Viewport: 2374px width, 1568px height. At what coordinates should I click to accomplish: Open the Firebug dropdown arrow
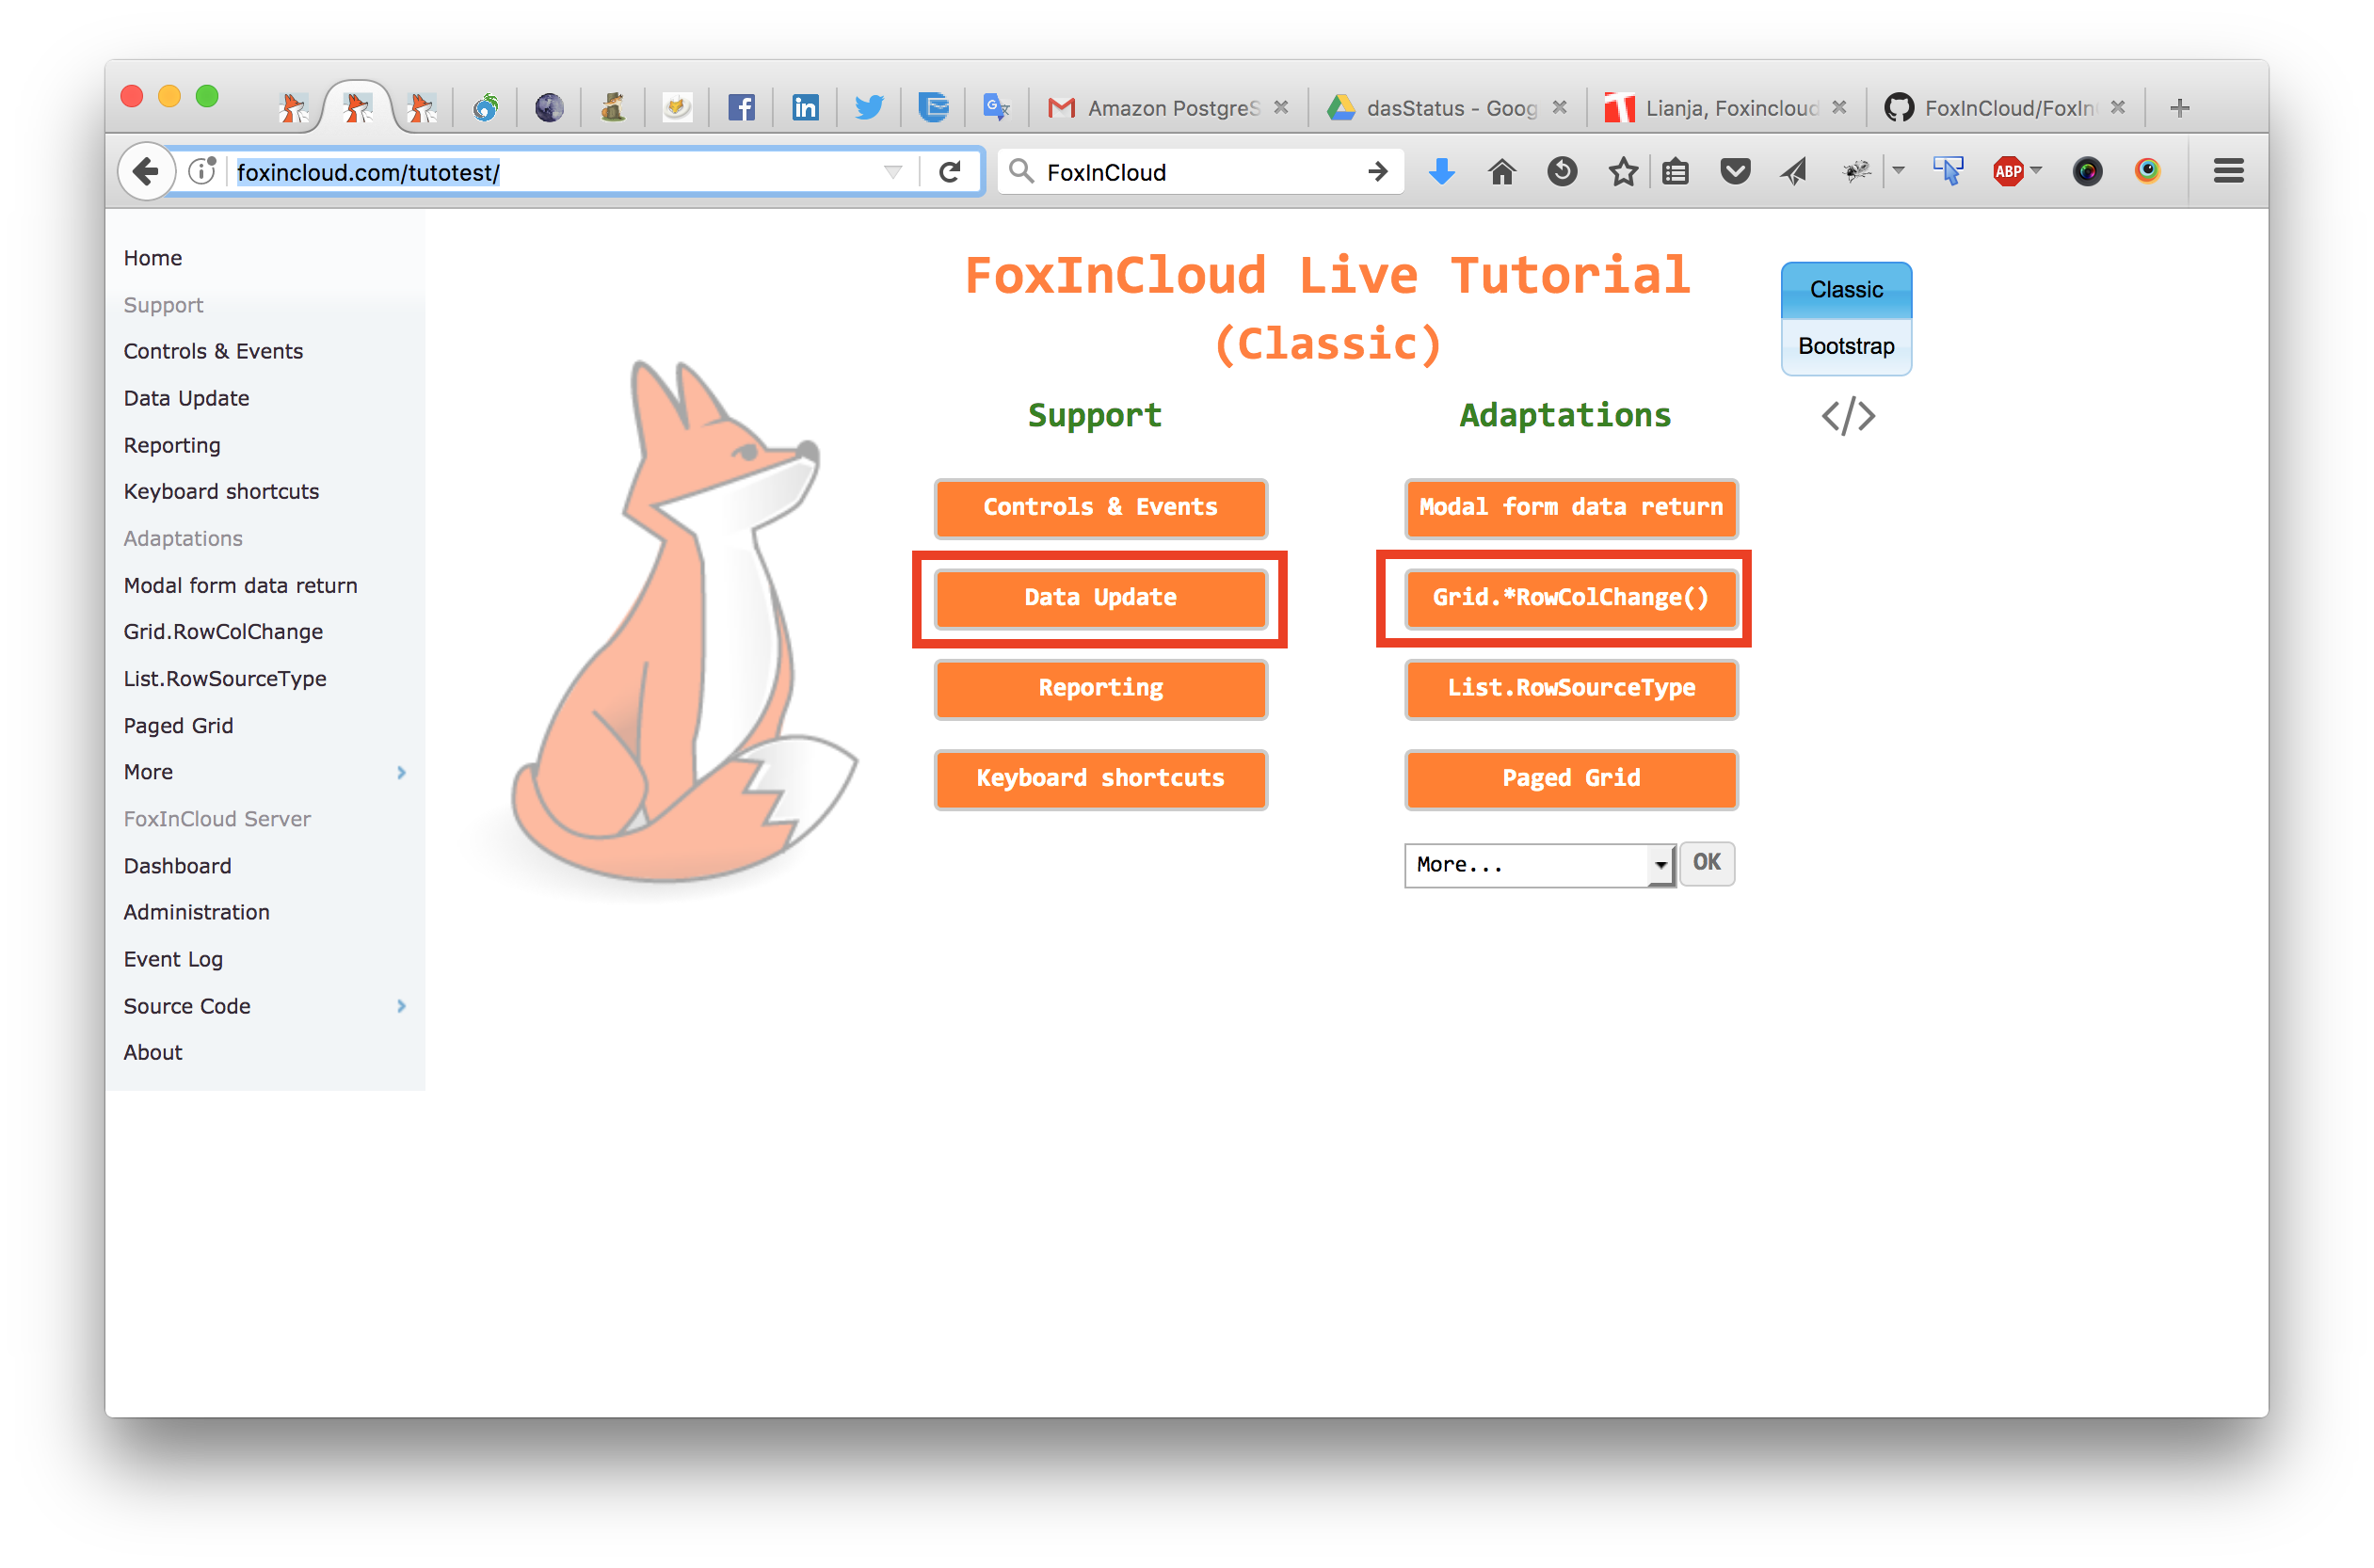click(1898, 171)
